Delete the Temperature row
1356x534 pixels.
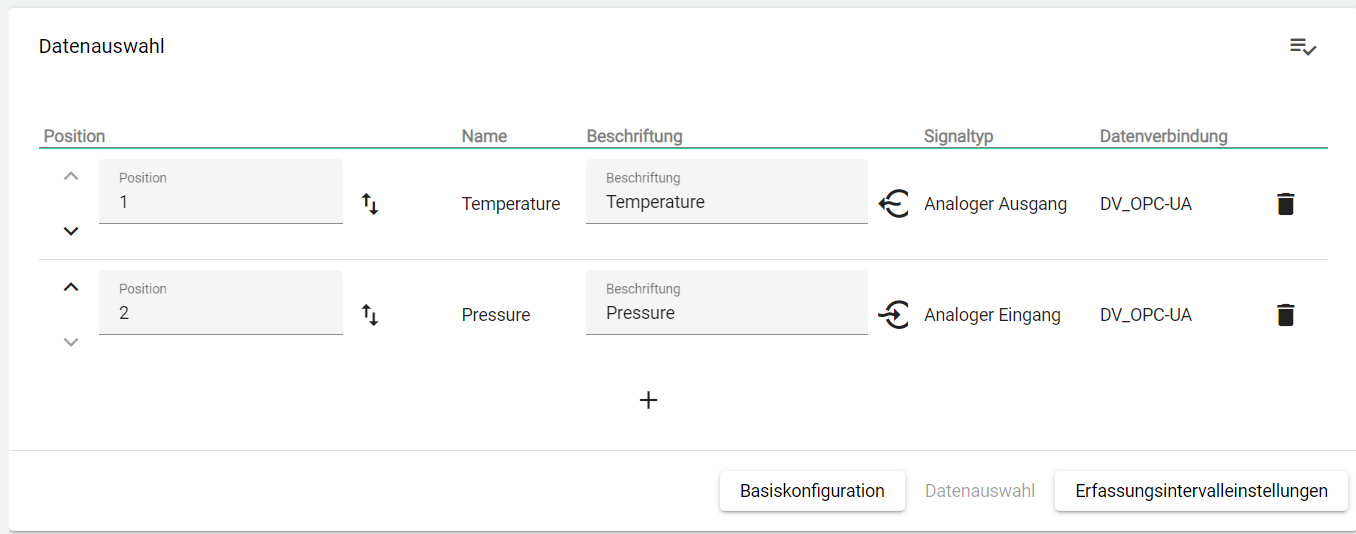coord(1286,204)
